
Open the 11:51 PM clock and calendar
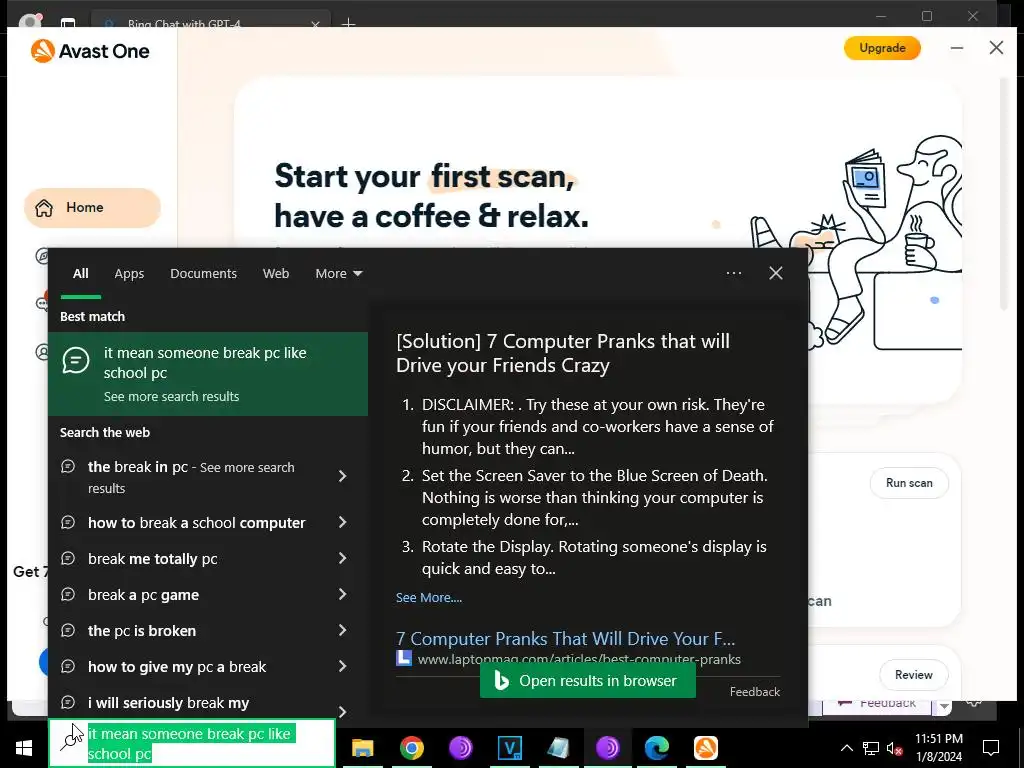click(938, 748)
